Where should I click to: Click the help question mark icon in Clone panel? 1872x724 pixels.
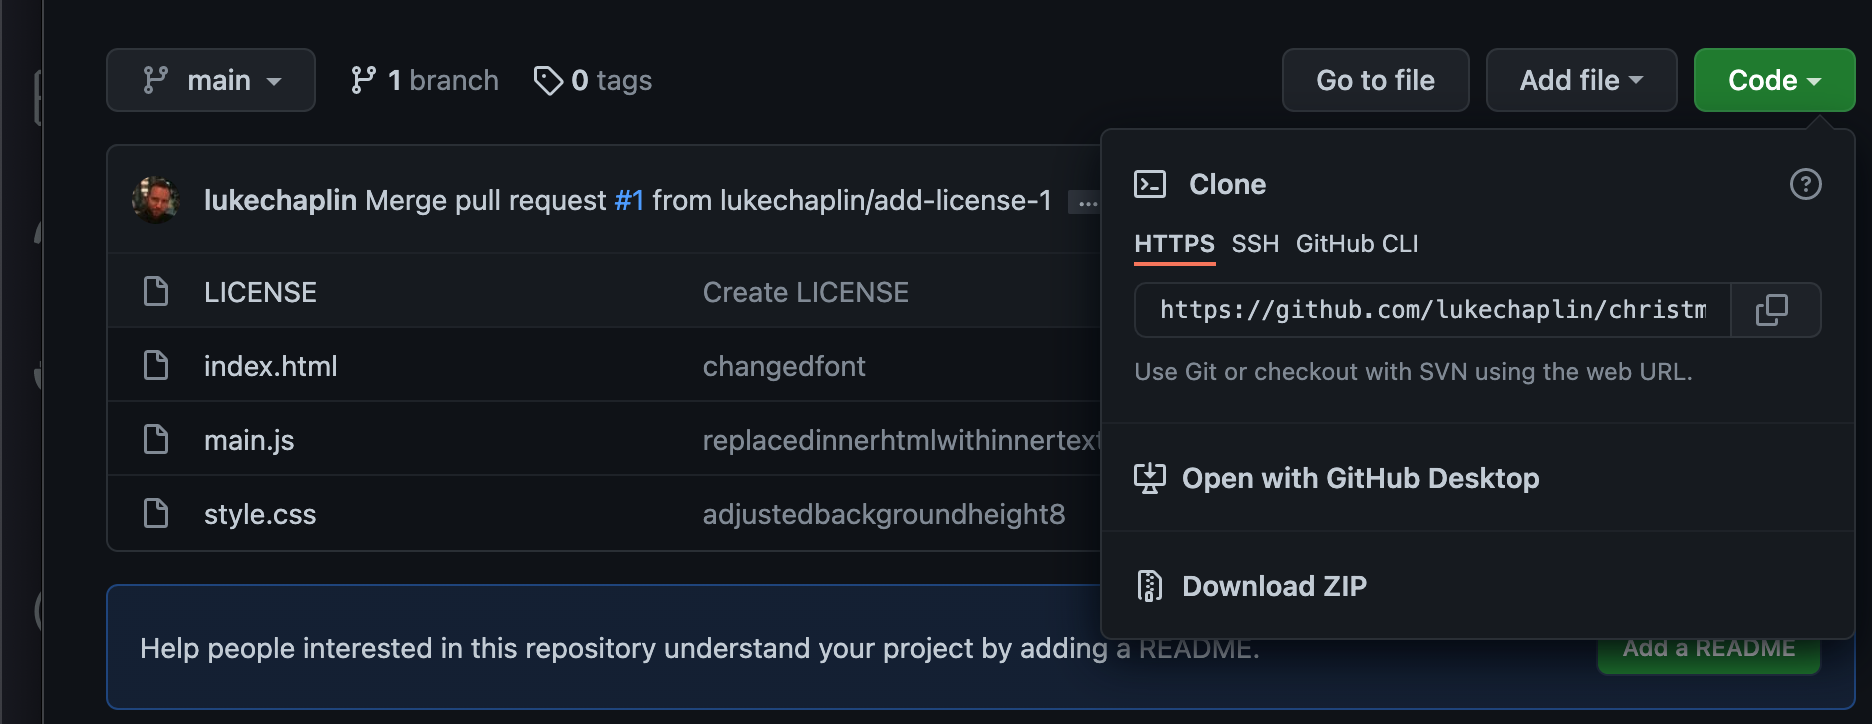pyautogui.click(x=1805, y=184)
